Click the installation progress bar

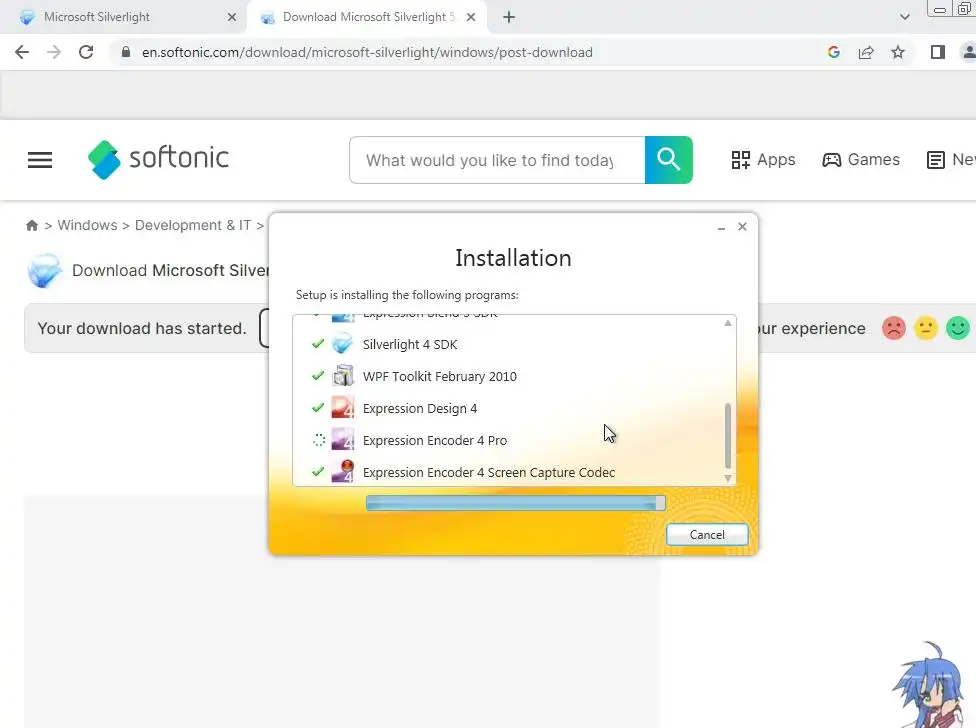[515, 503]
